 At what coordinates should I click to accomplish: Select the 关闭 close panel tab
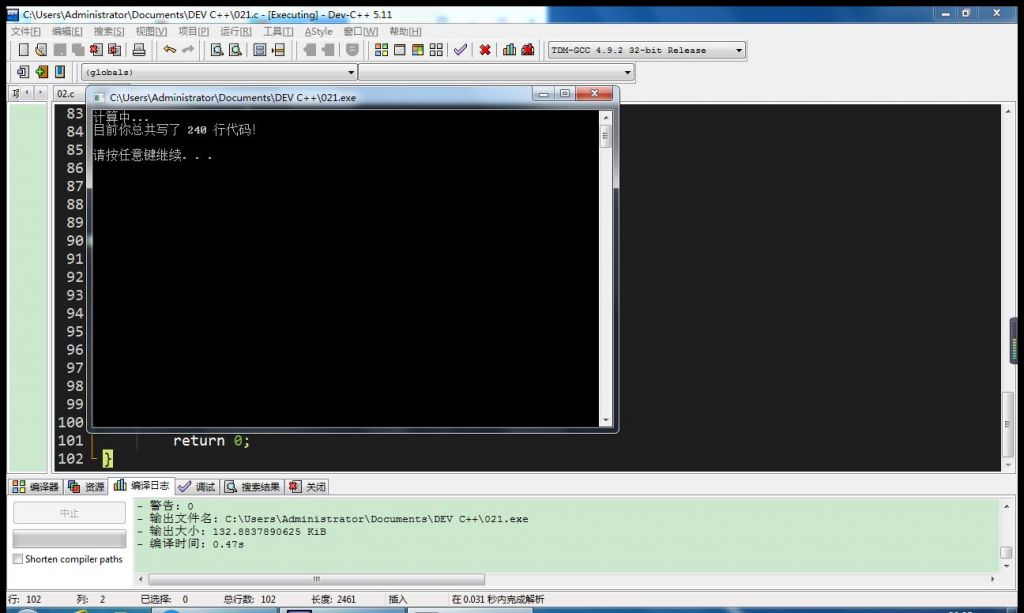click(308, 487)
